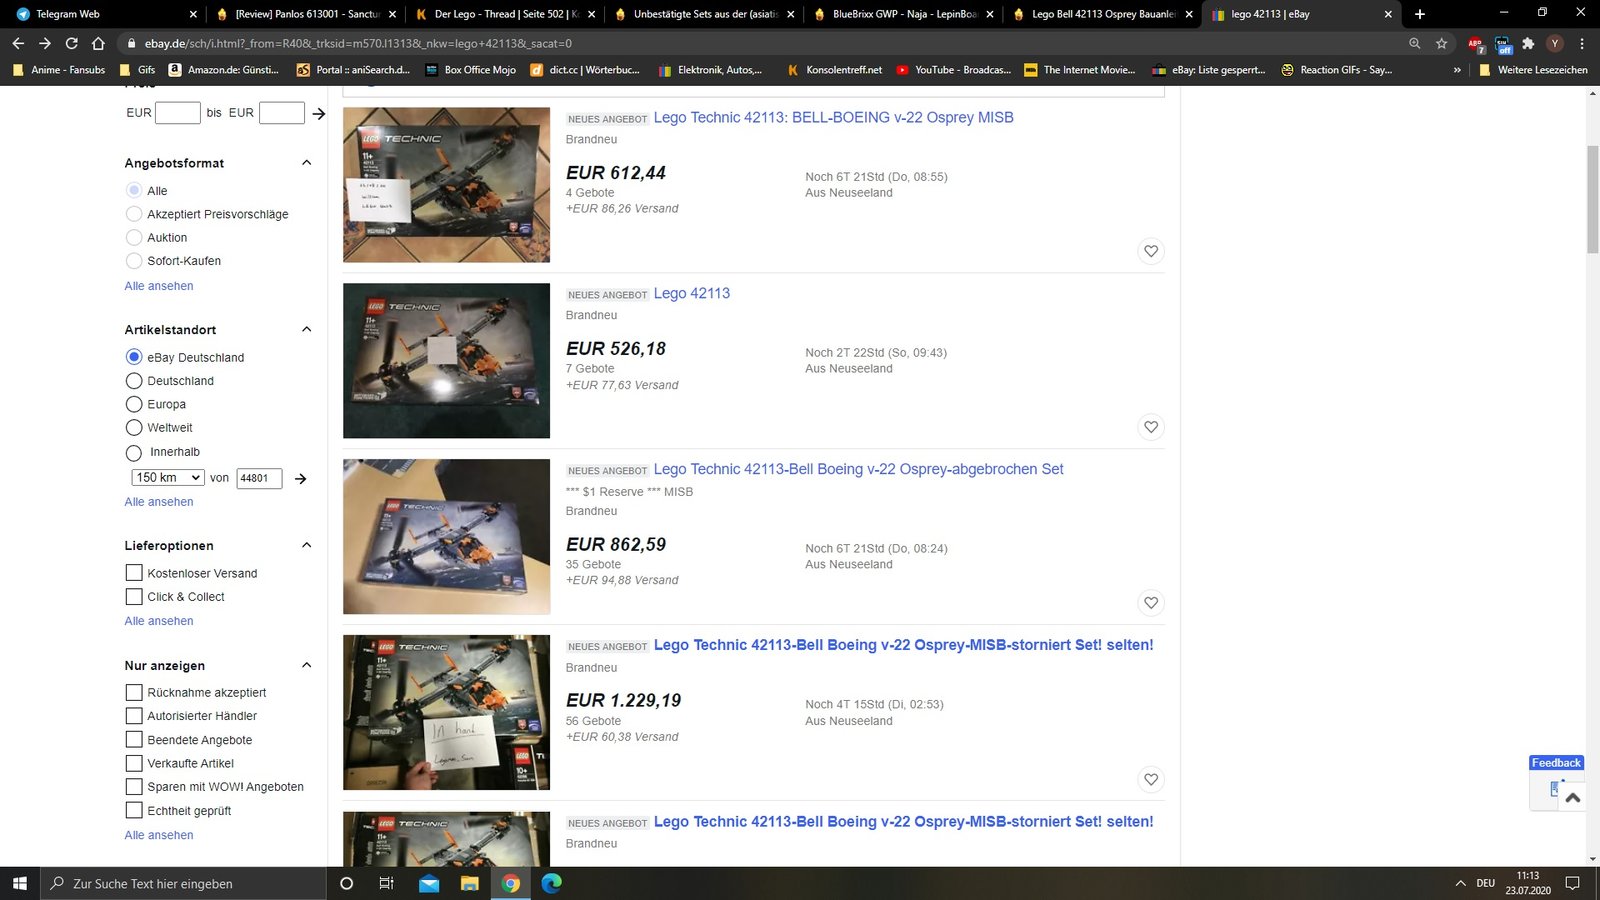Open the EUR 612,44 listing thumbnail
Screen dimensions: 1600x900
[x=446, y=185]
